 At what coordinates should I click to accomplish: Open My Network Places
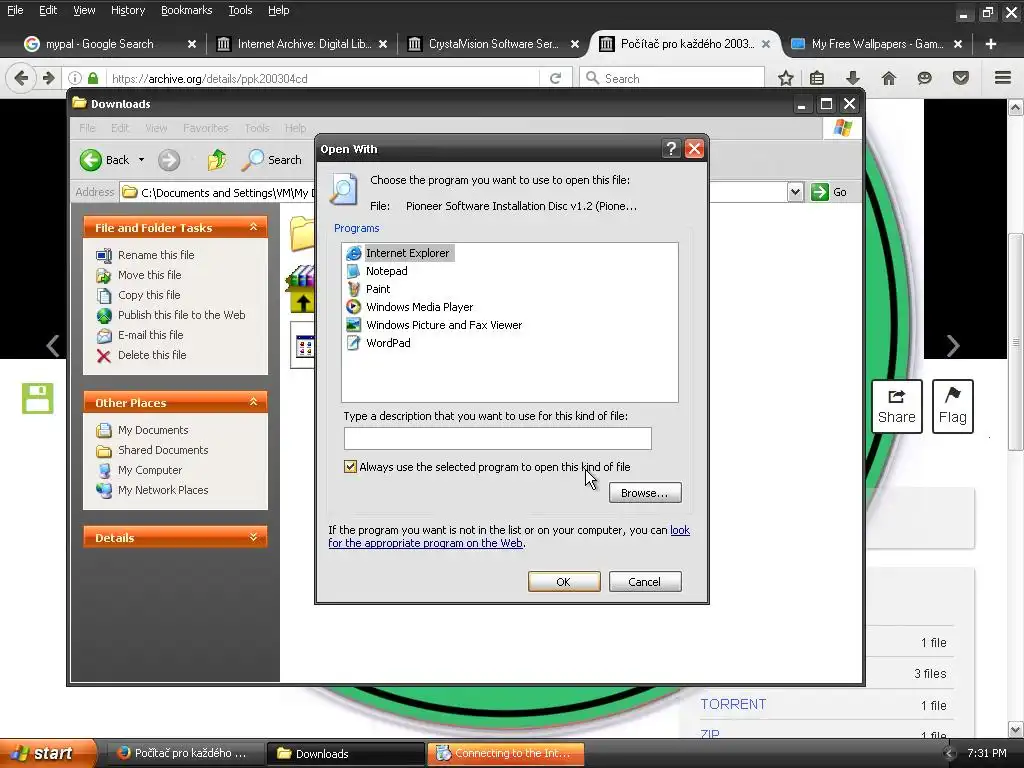(163, 490)
